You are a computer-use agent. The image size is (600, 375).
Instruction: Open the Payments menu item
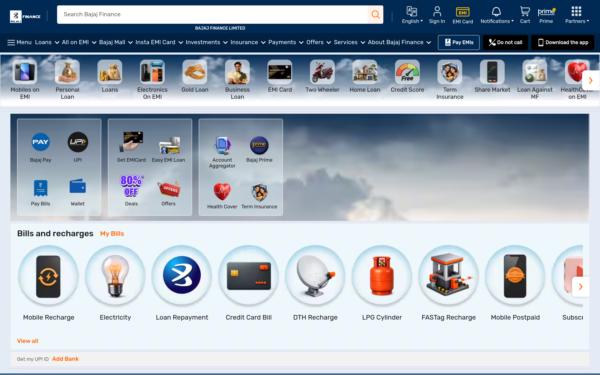click(x=286, y=42)
